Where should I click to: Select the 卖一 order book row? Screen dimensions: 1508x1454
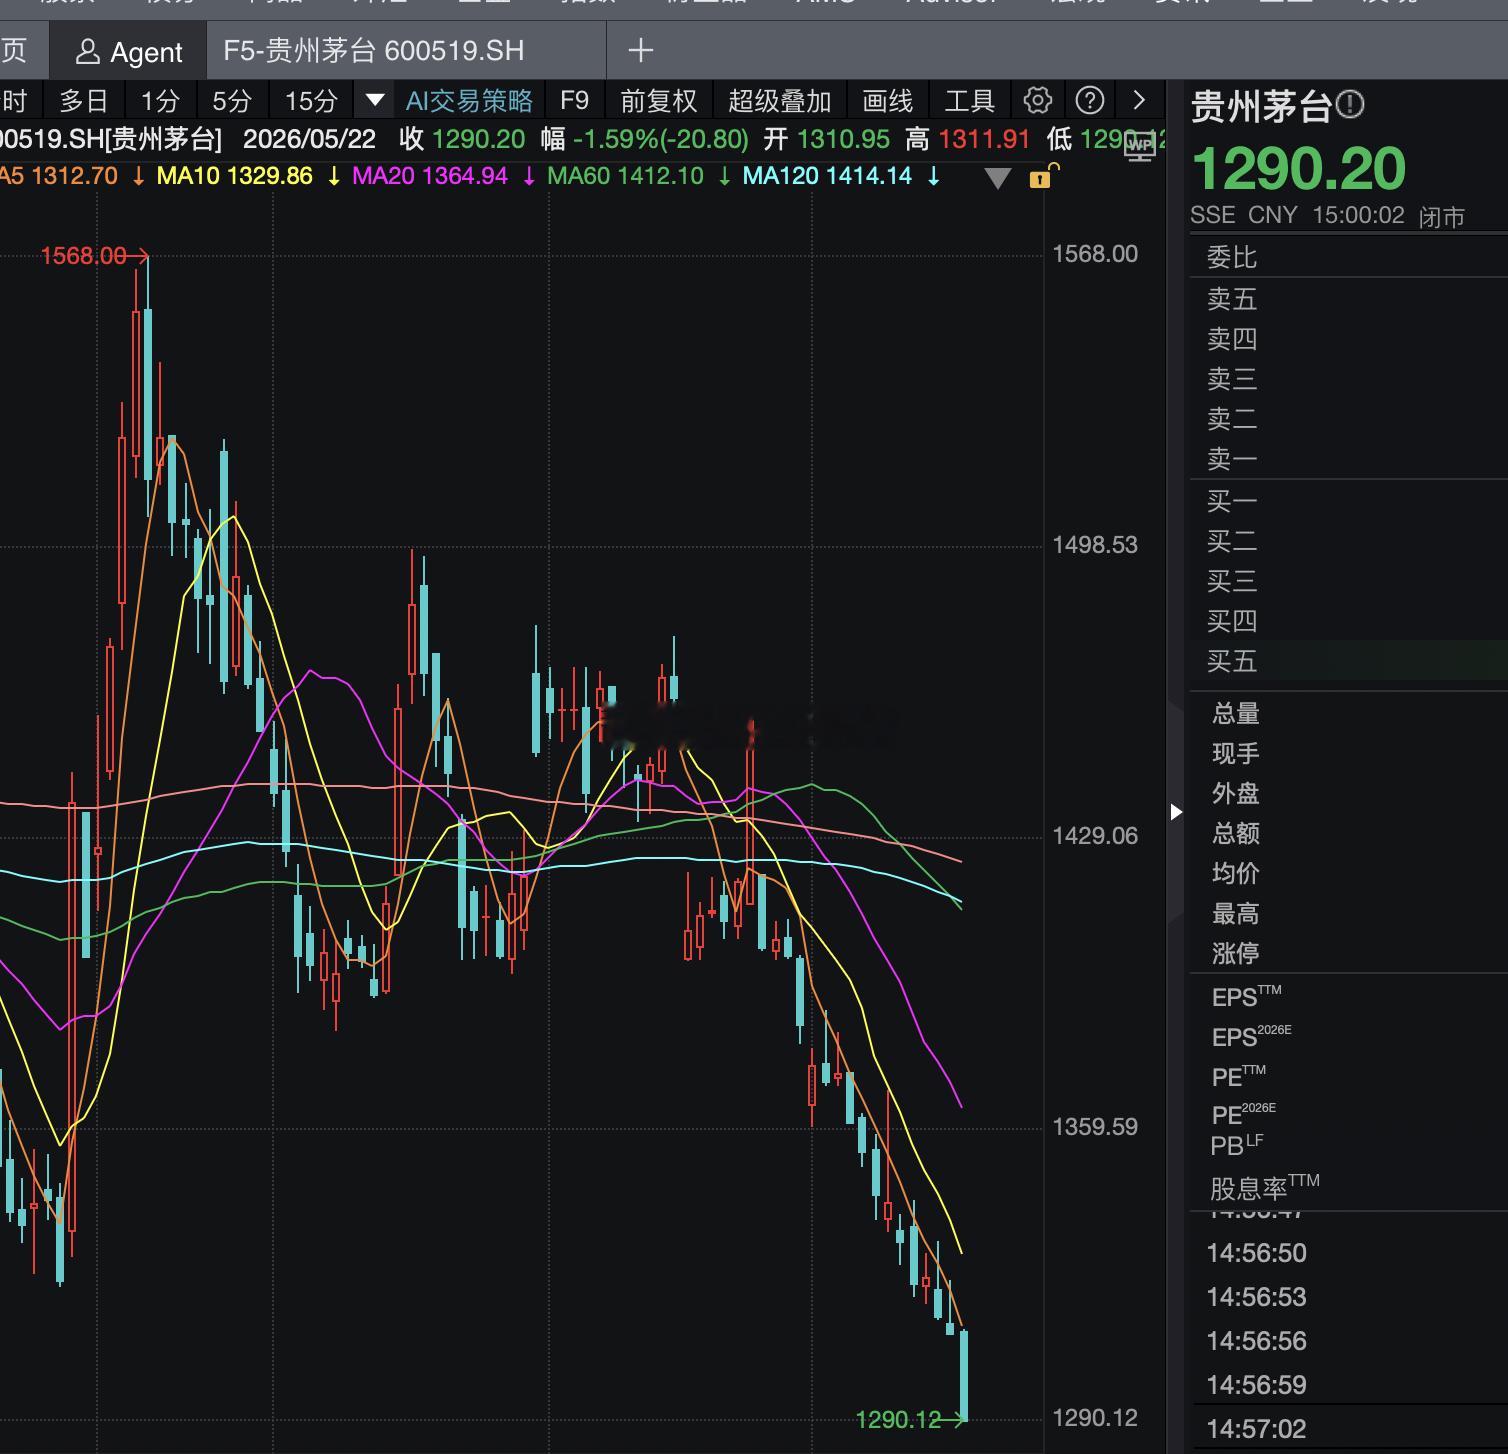(1348, 459)
